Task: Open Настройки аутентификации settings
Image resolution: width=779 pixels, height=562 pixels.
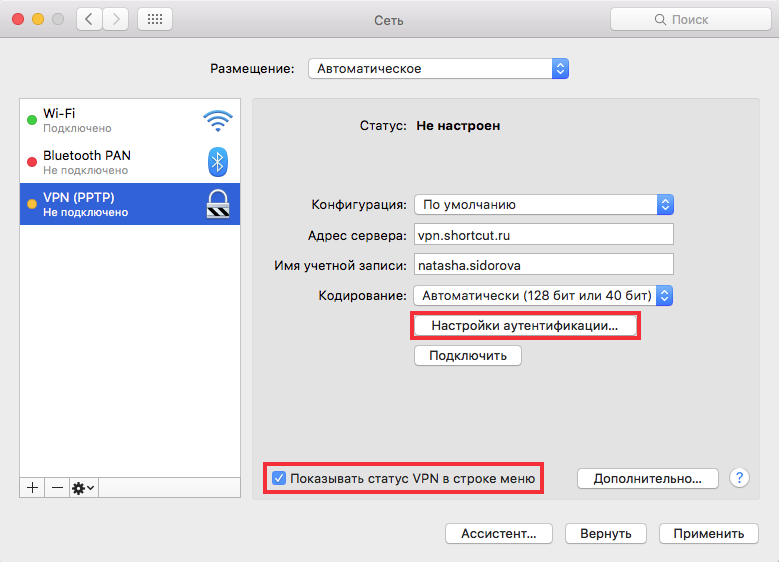Action: coord(525,325)
